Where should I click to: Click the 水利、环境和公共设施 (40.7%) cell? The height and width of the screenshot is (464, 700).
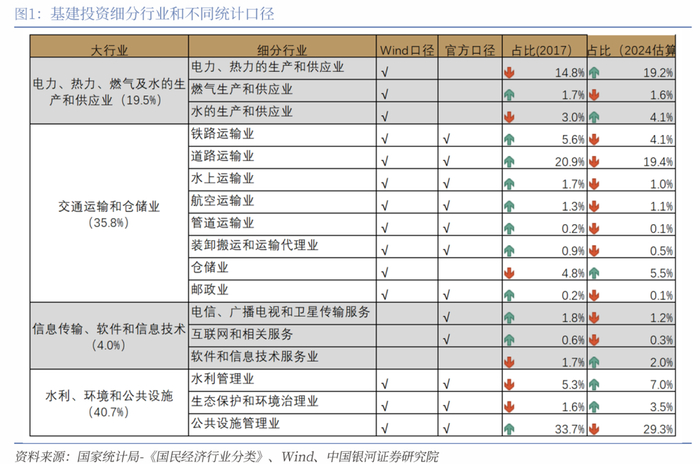(109, 403)
